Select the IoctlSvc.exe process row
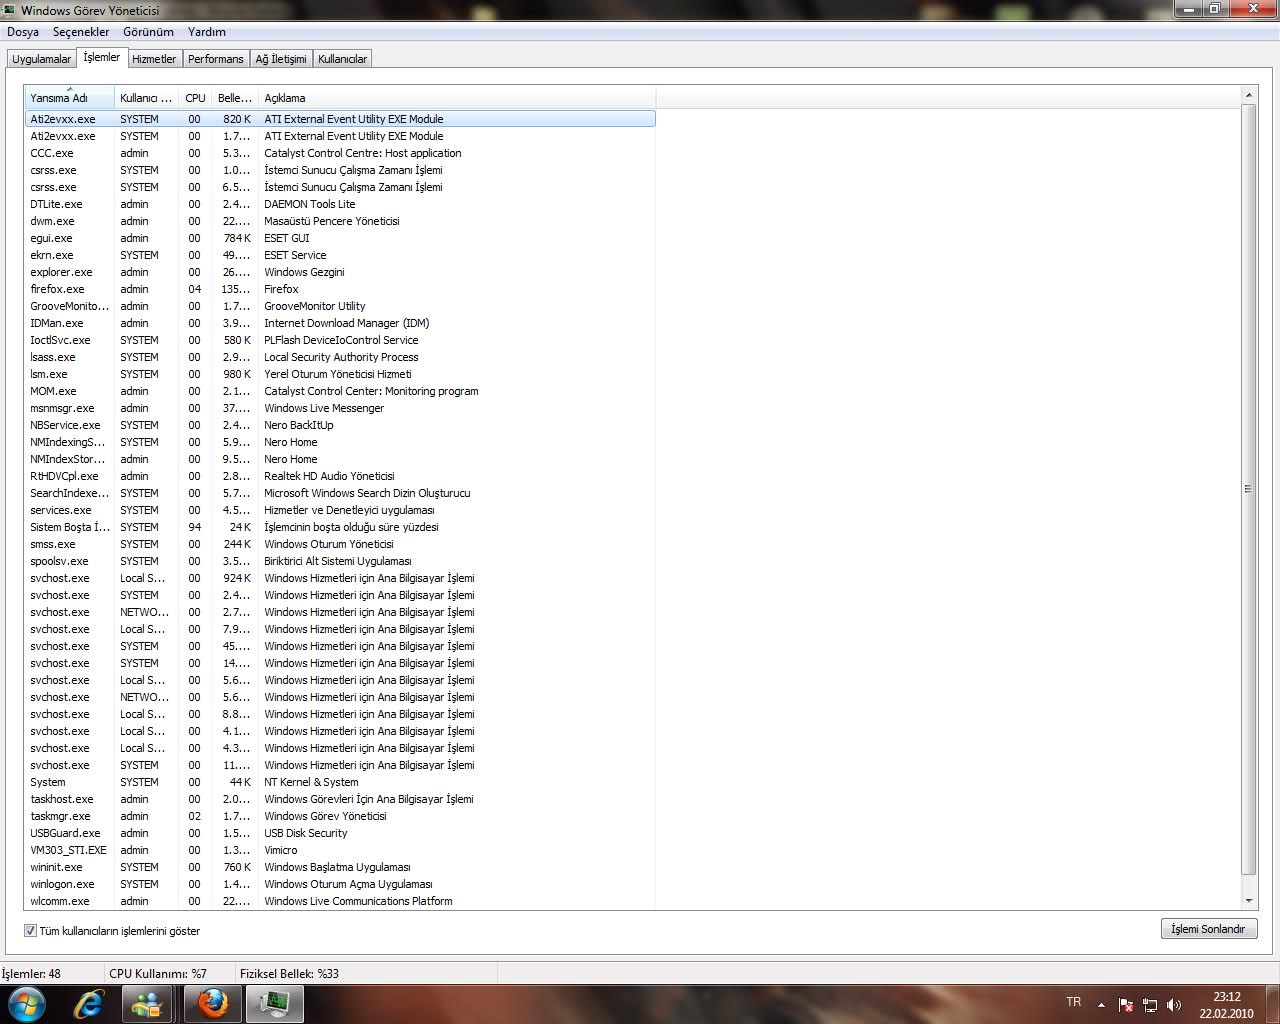 [340, 340]
